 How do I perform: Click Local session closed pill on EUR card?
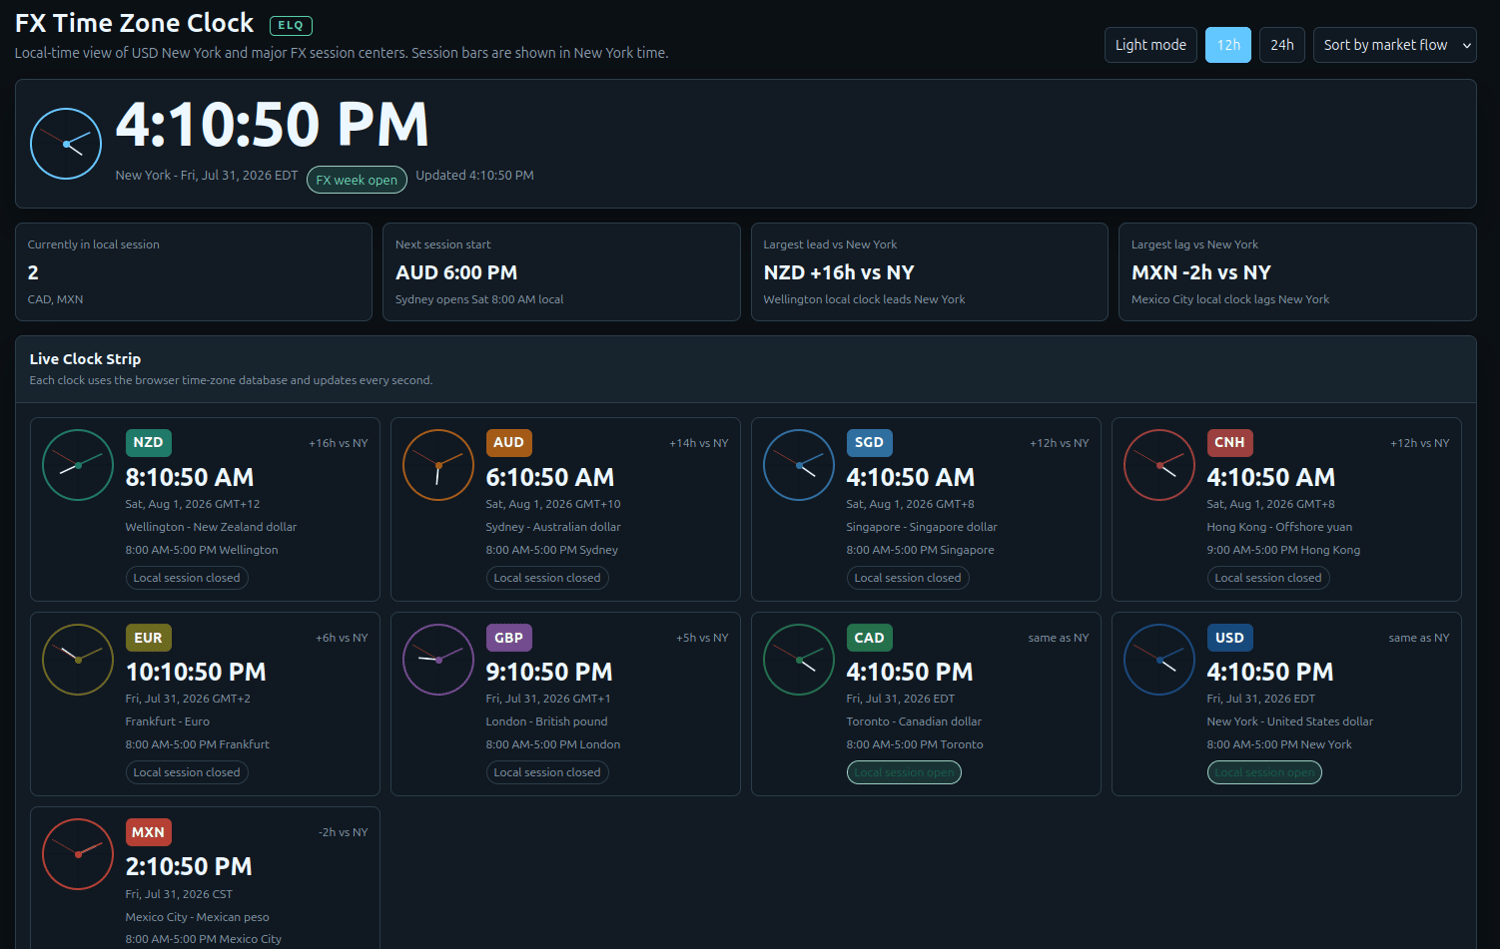point(187,773)
